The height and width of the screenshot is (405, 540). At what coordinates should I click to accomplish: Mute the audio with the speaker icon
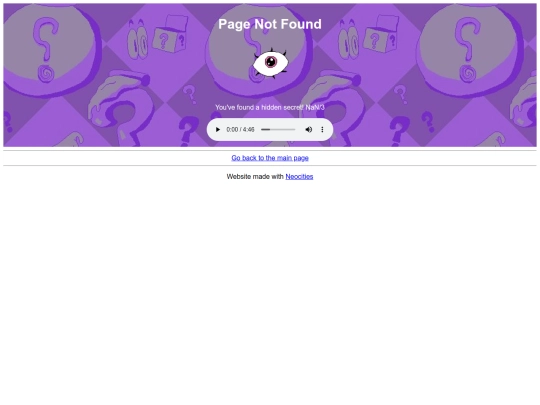click(x=309, y=129)
